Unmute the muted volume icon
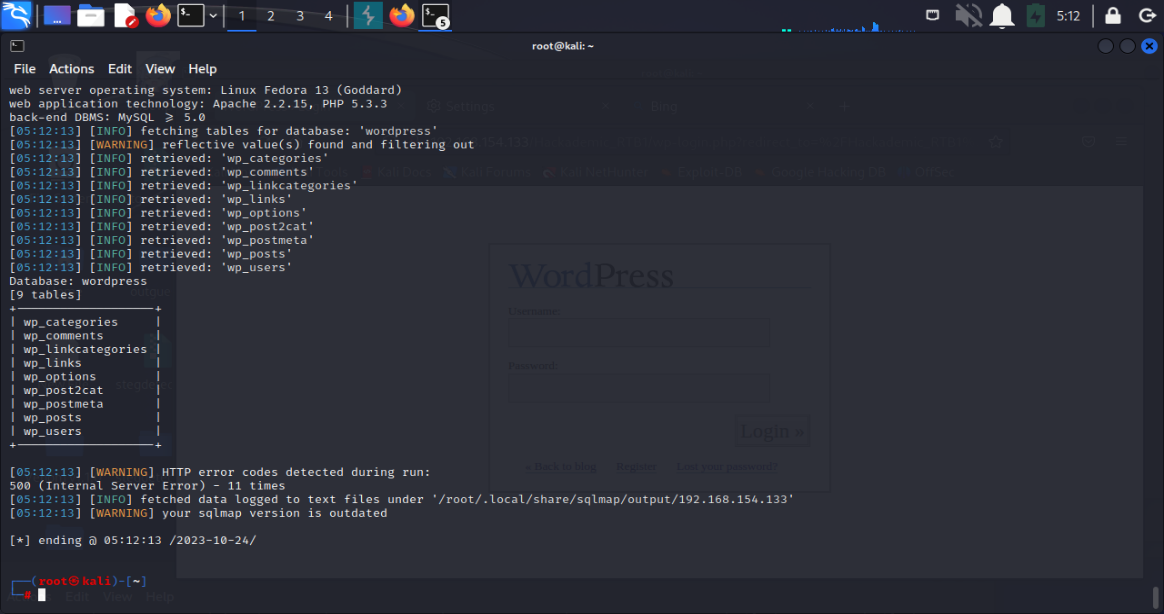1164x614 pixels. click(967, 16)
